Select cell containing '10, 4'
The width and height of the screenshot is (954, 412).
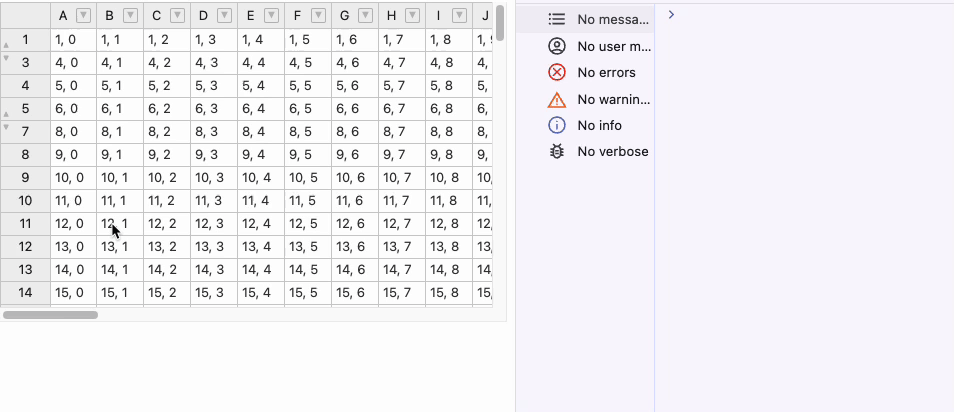(x=261, y=178)
